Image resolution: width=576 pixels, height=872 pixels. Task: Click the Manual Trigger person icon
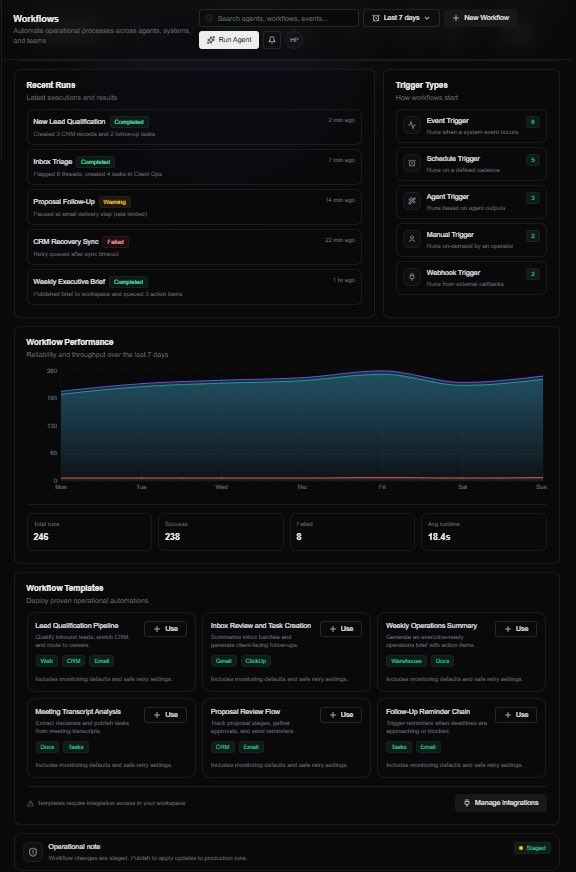411,239
